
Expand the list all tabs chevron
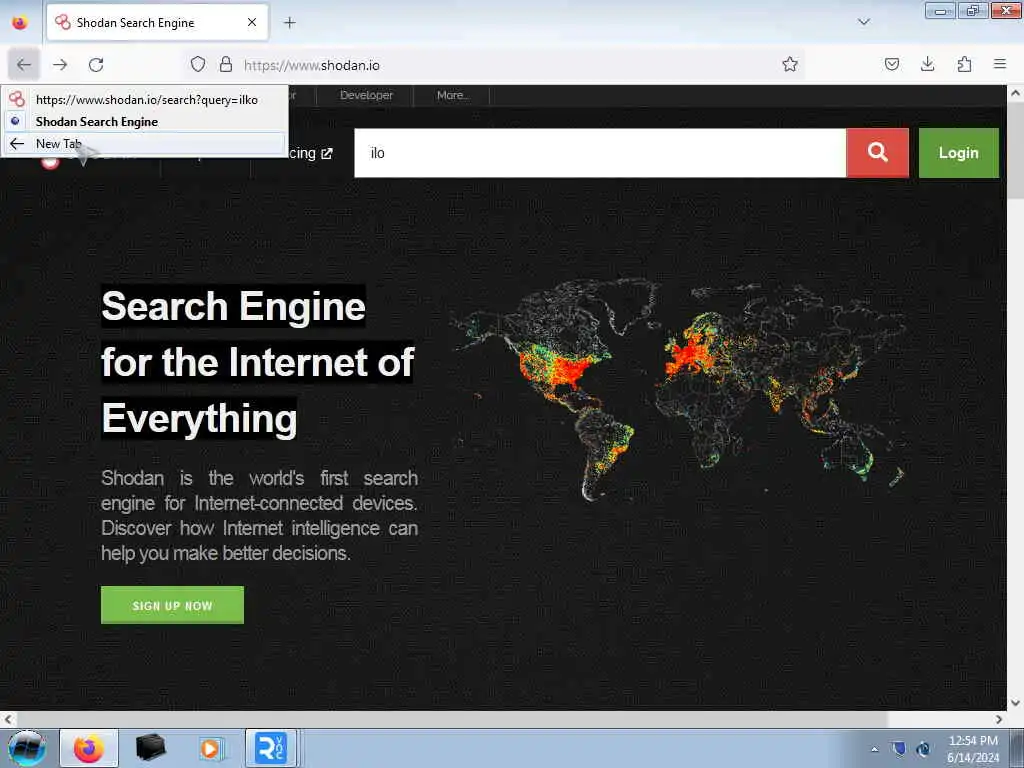[864, 22]
